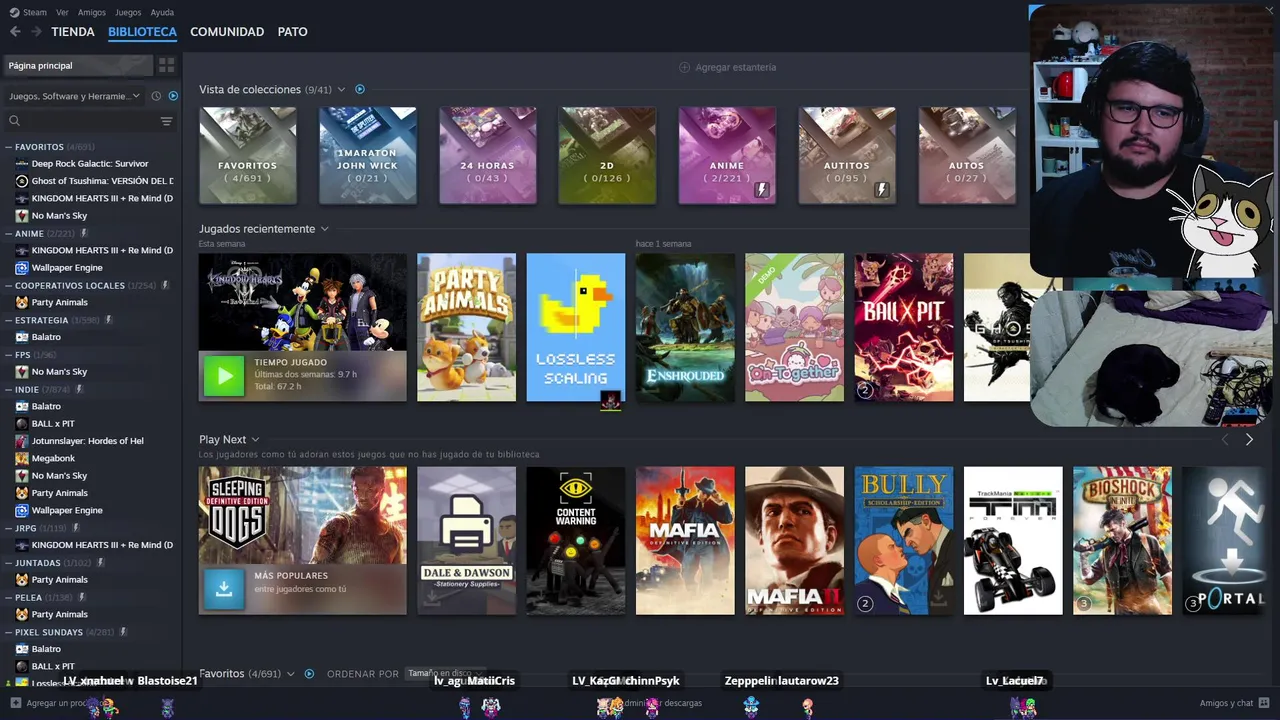Open the PATO profile tab

pyautogui.click(x=292, y=32)
